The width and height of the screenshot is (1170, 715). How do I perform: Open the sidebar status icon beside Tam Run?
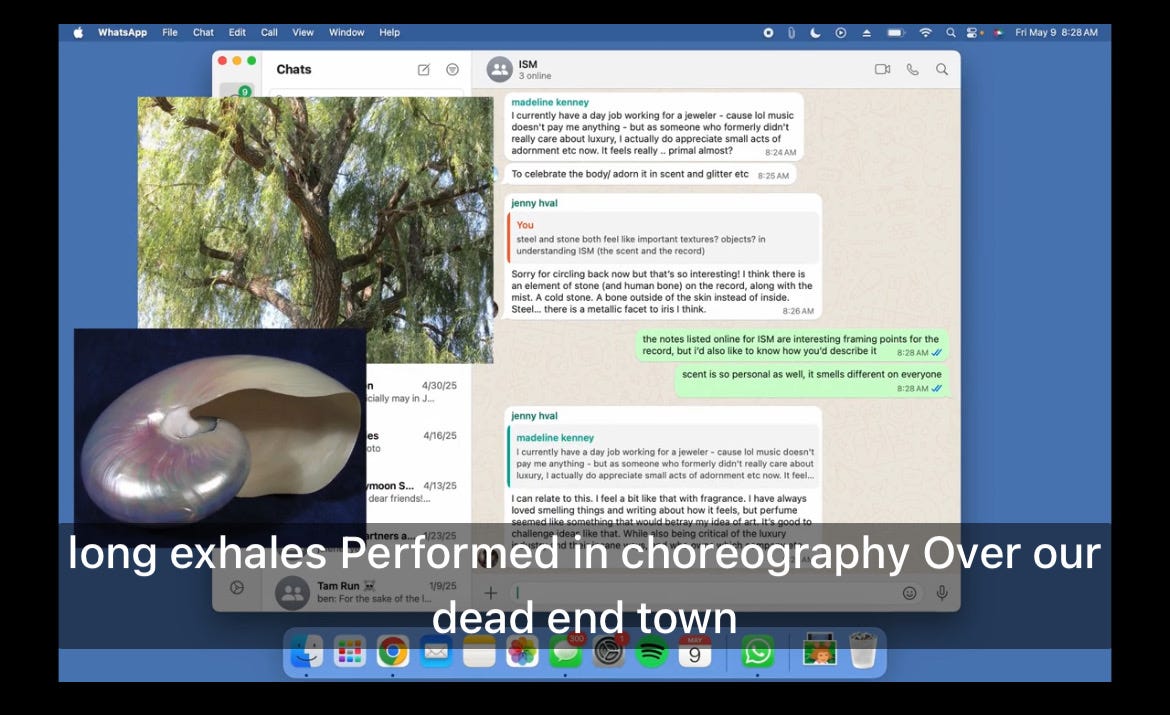pyautogui.click(x=237, y=587)
